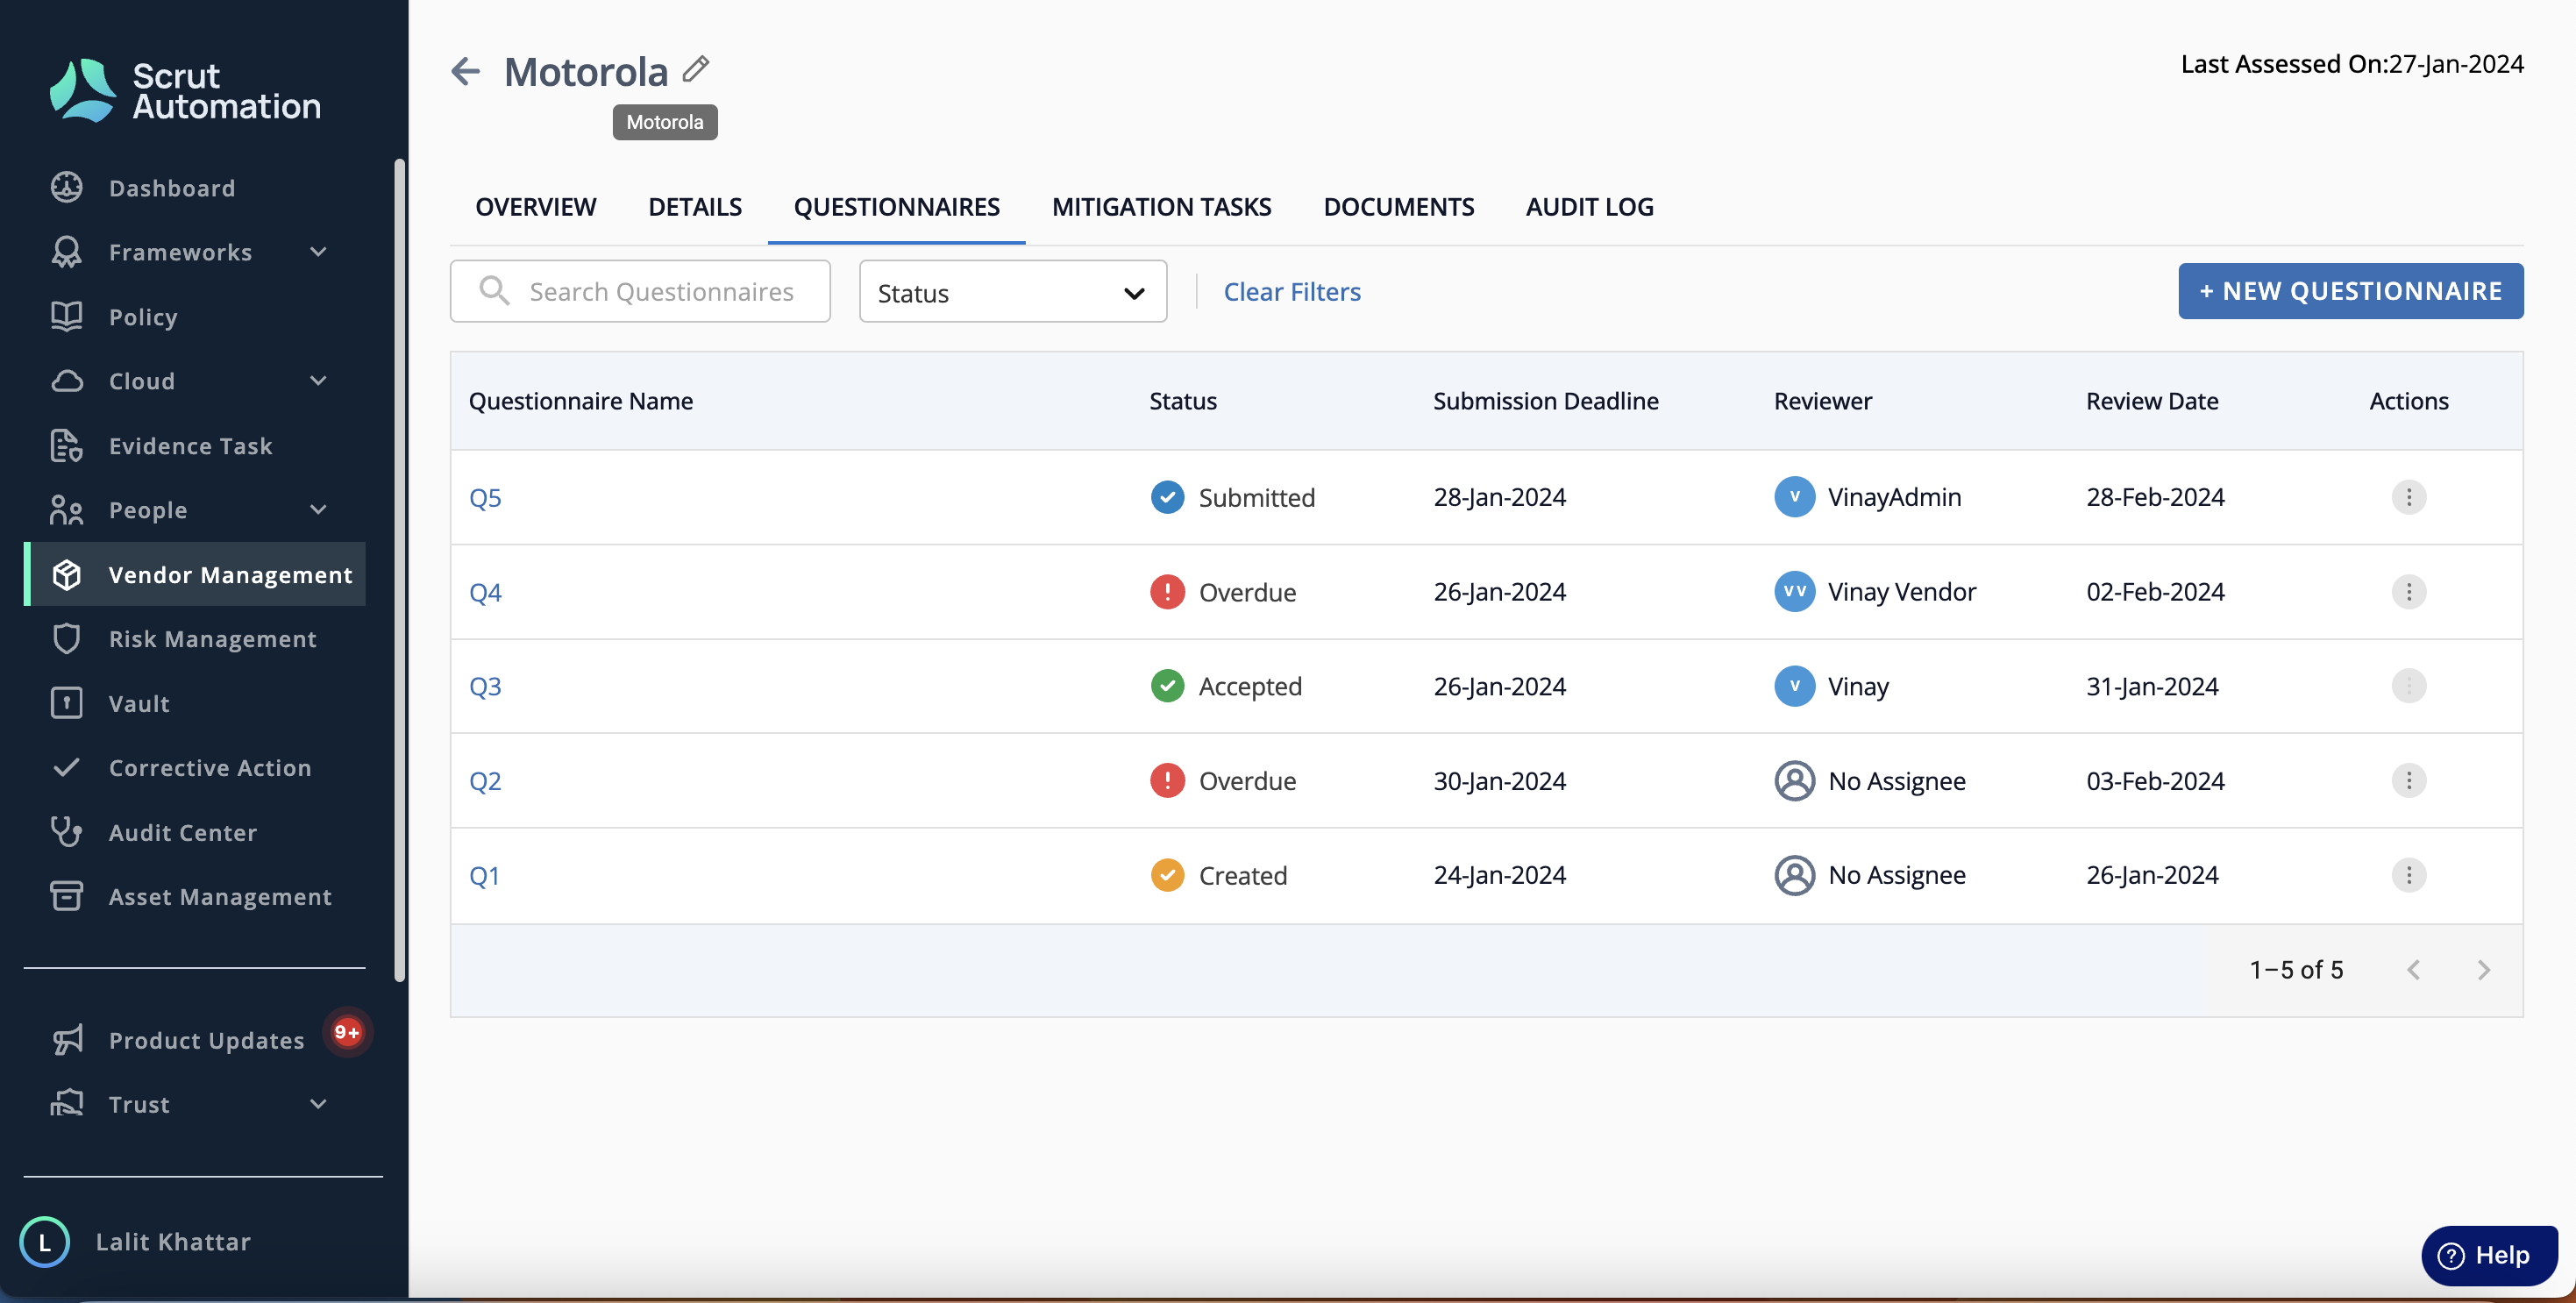
Task: Click the sidebar vertical scrollbar
Action: tap(399, 570)
